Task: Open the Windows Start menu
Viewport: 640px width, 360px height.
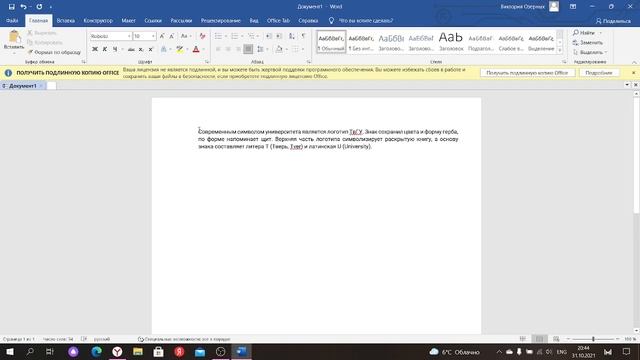Action: pyautogui.click(x=10, y=351)
